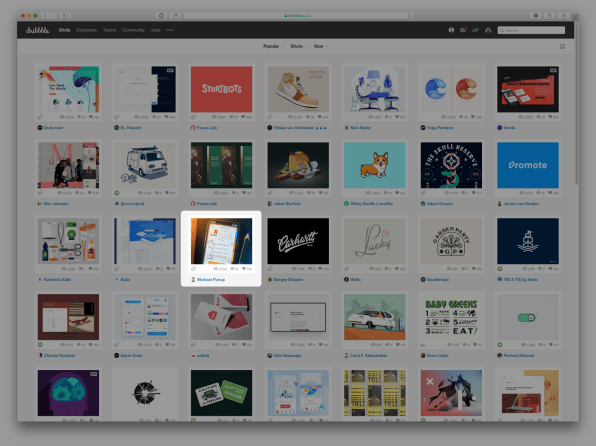
Task: Open Michael Flarup's profile link
Action: (x=211, y=279)
